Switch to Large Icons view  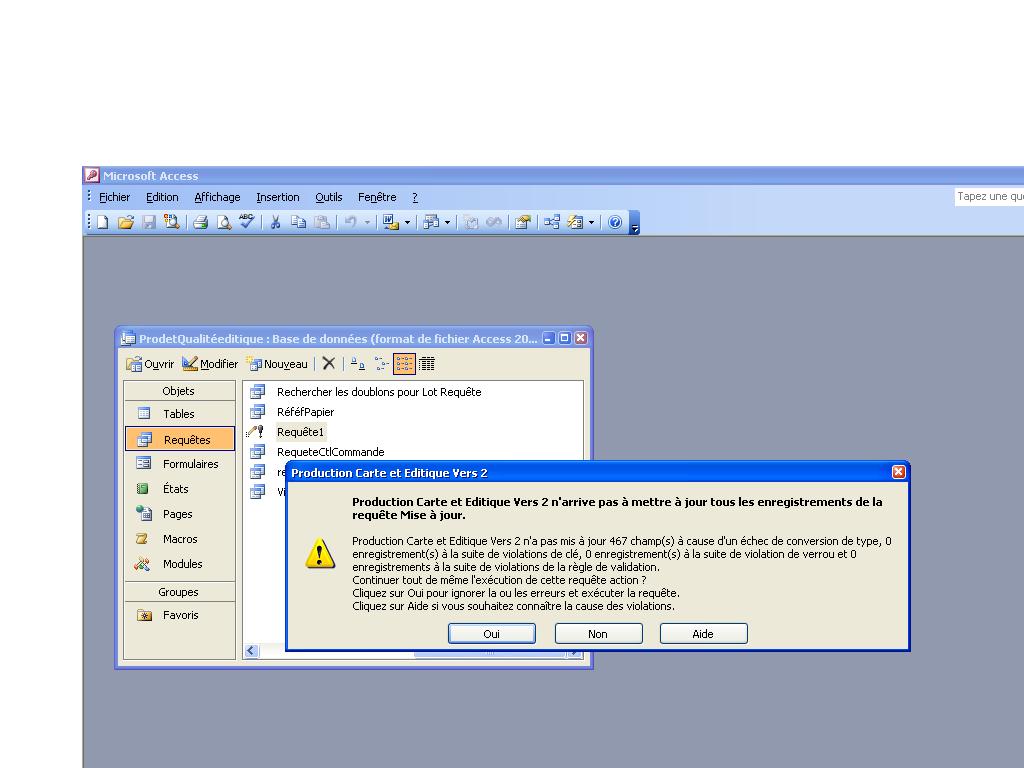click(357, 364)
